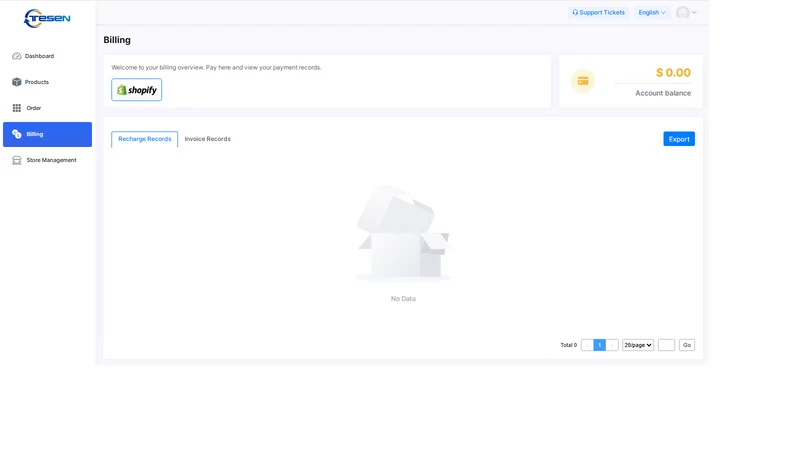Click the Store Management shop icon
The height and width of the screenshot is (450, 800).
(17, 160)
